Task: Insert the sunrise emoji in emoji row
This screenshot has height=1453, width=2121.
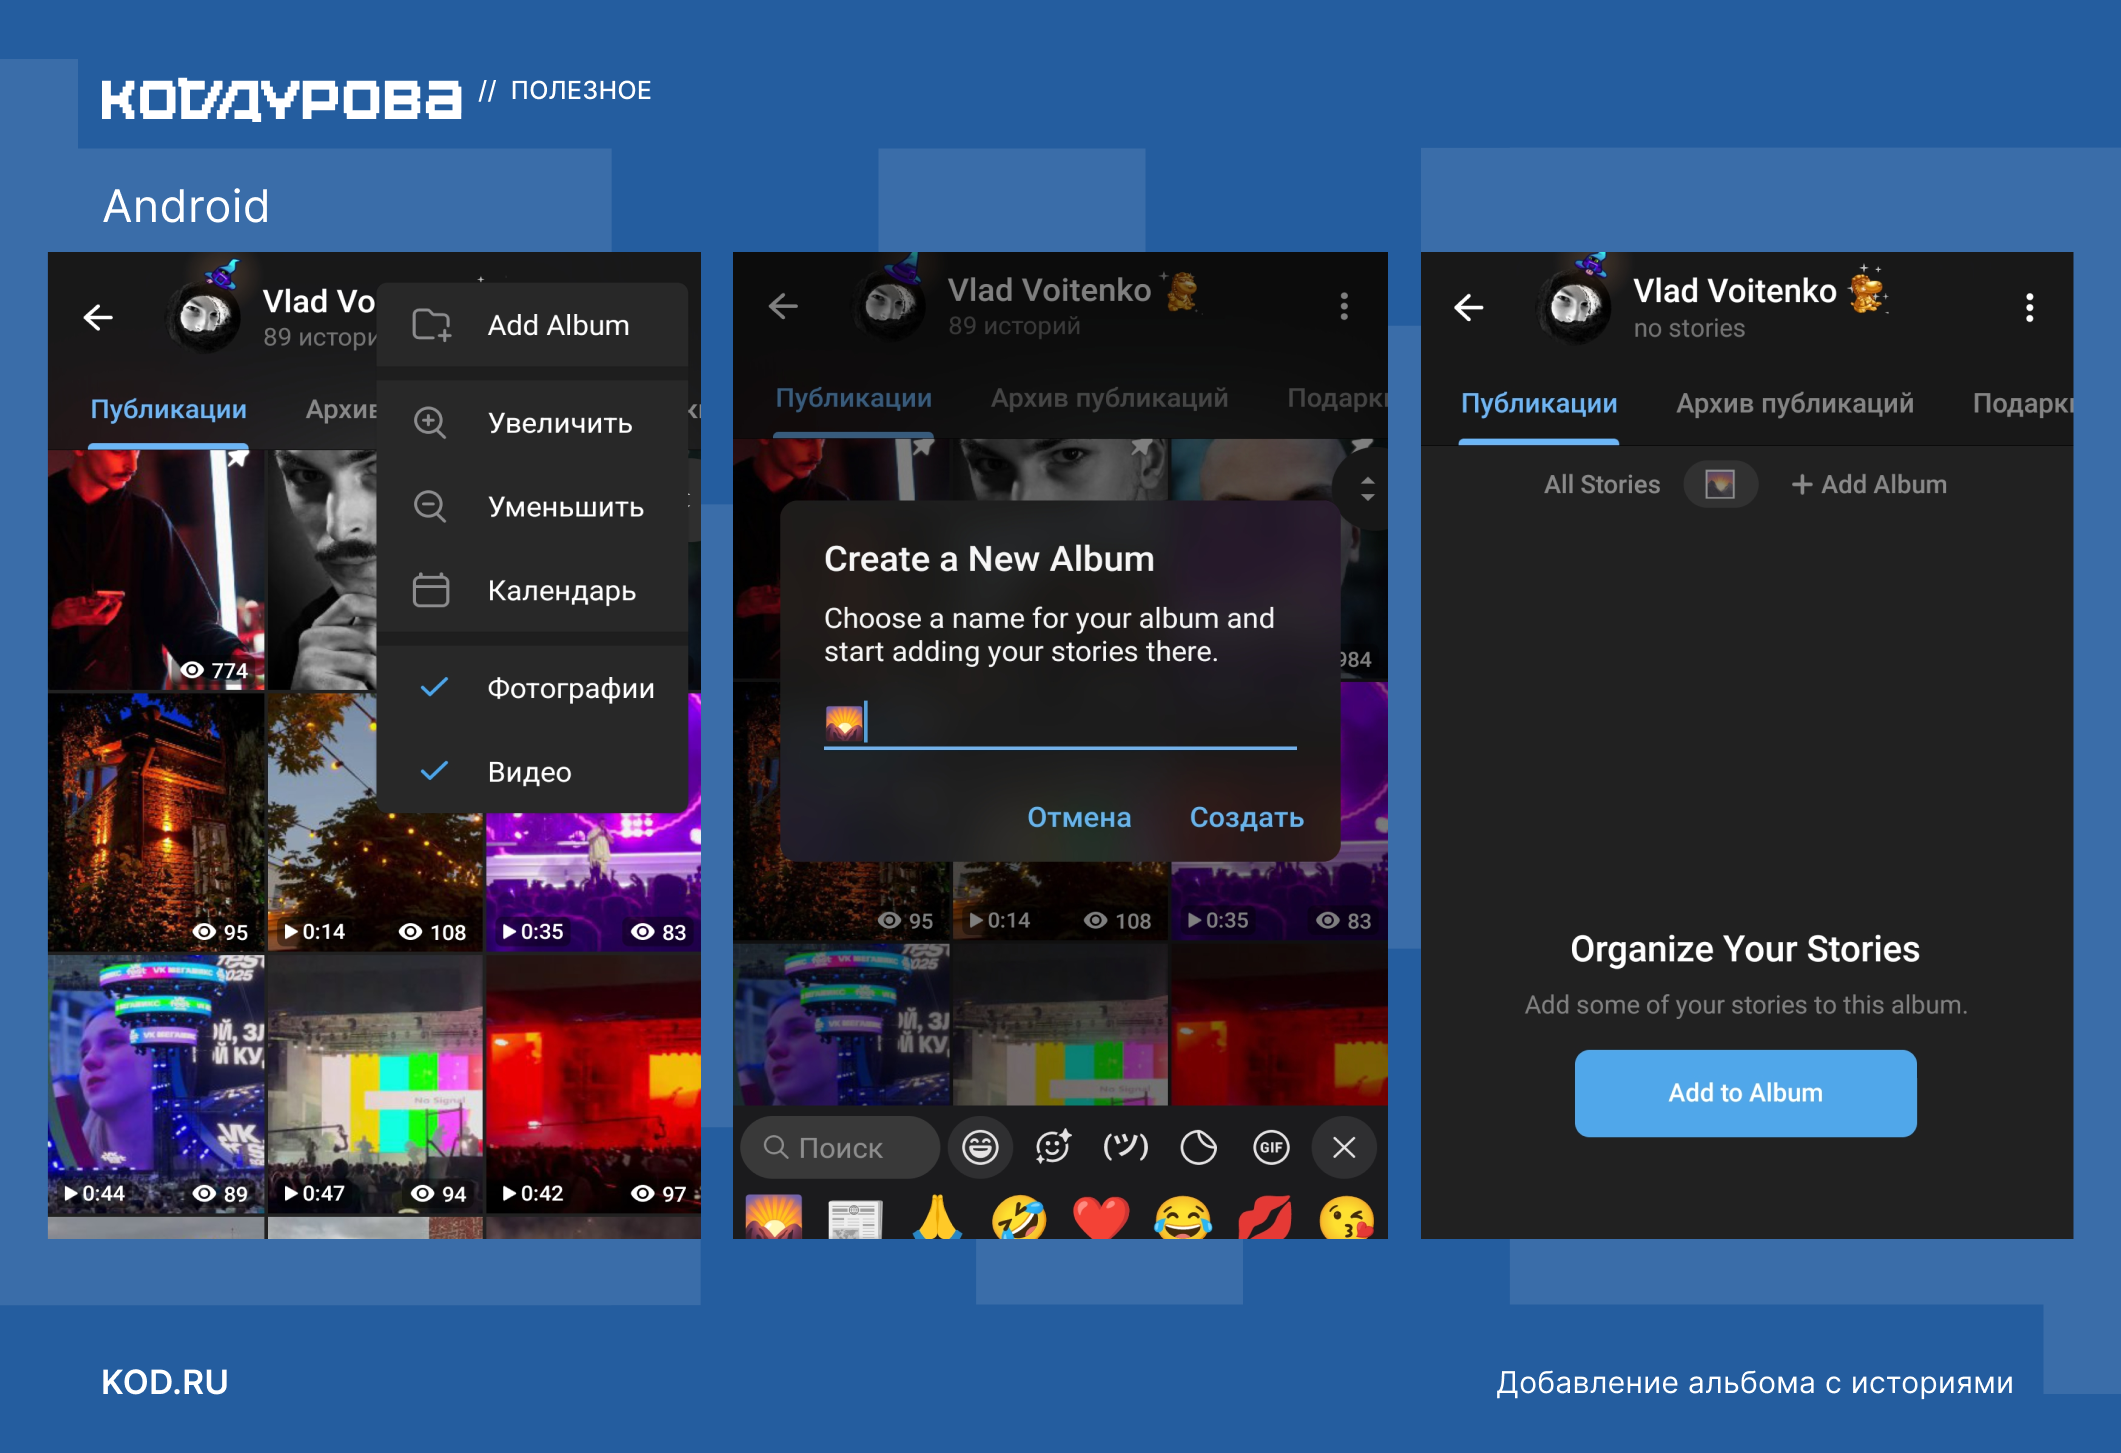Action: click(x=774, y=1218)
